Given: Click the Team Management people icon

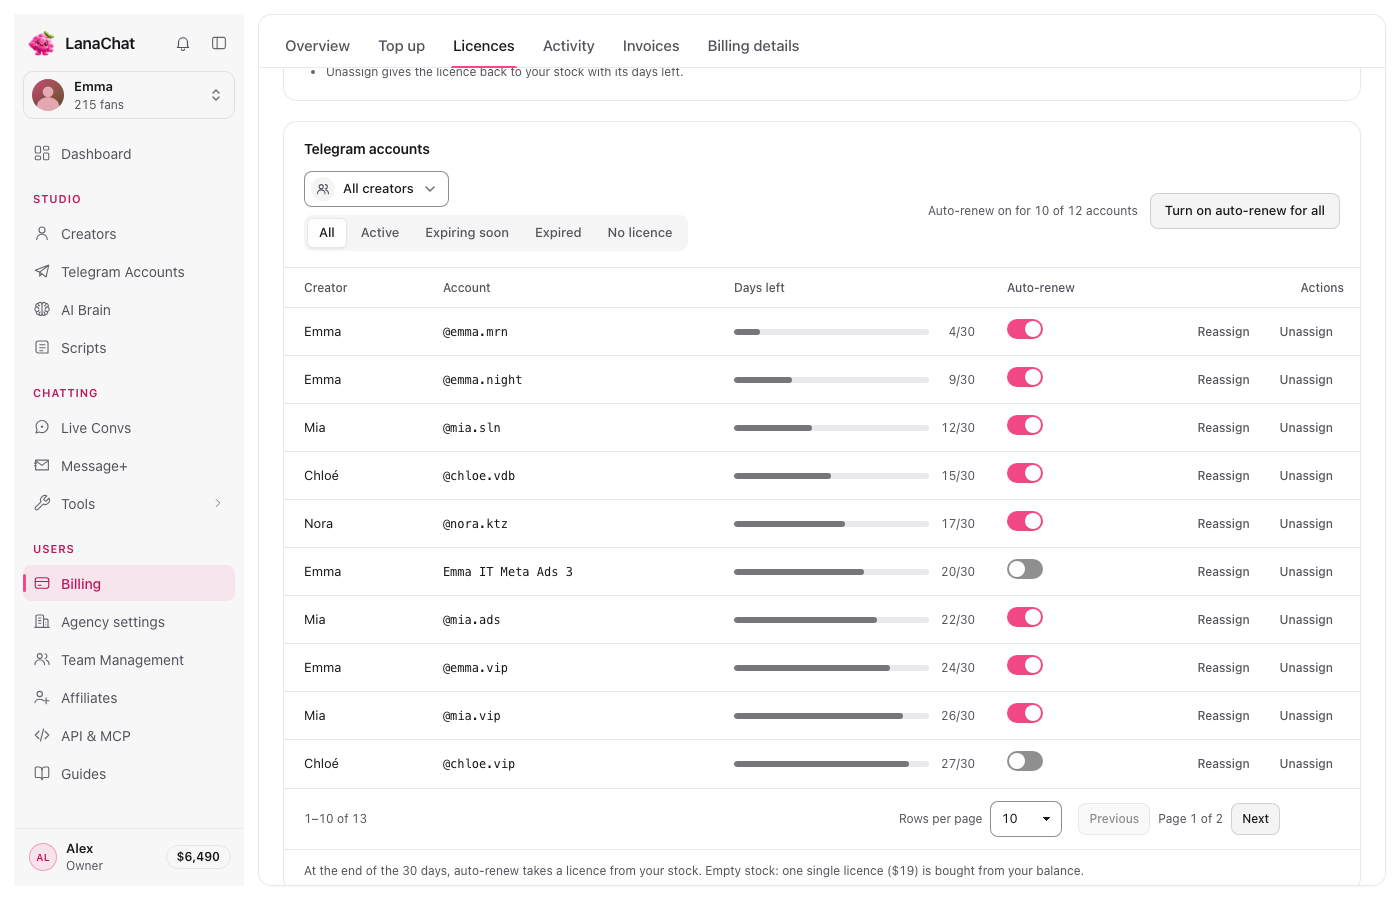Looking at the screenshot, I should point(42,659).
